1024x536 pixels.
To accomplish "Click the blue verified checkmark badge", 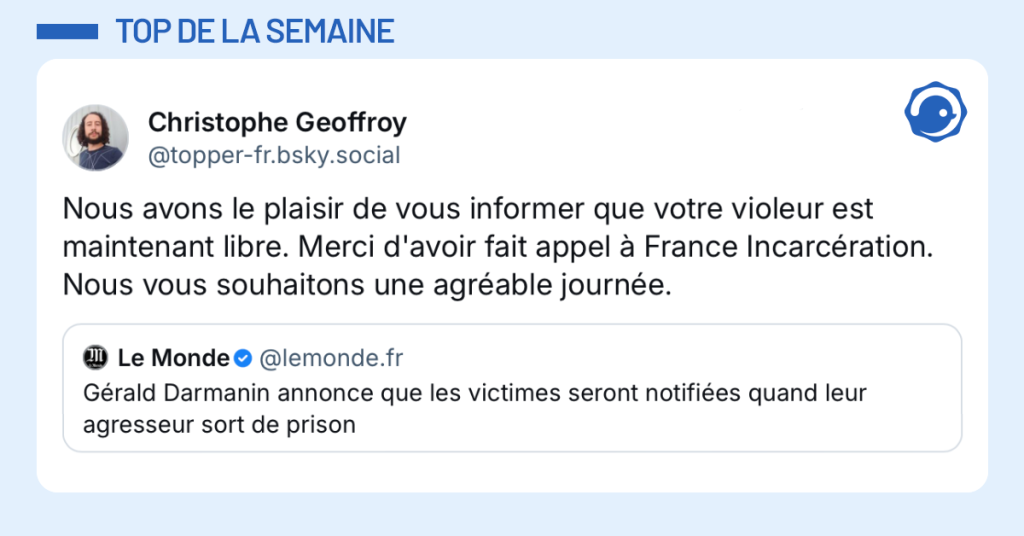I will click(x=243, y=357).
